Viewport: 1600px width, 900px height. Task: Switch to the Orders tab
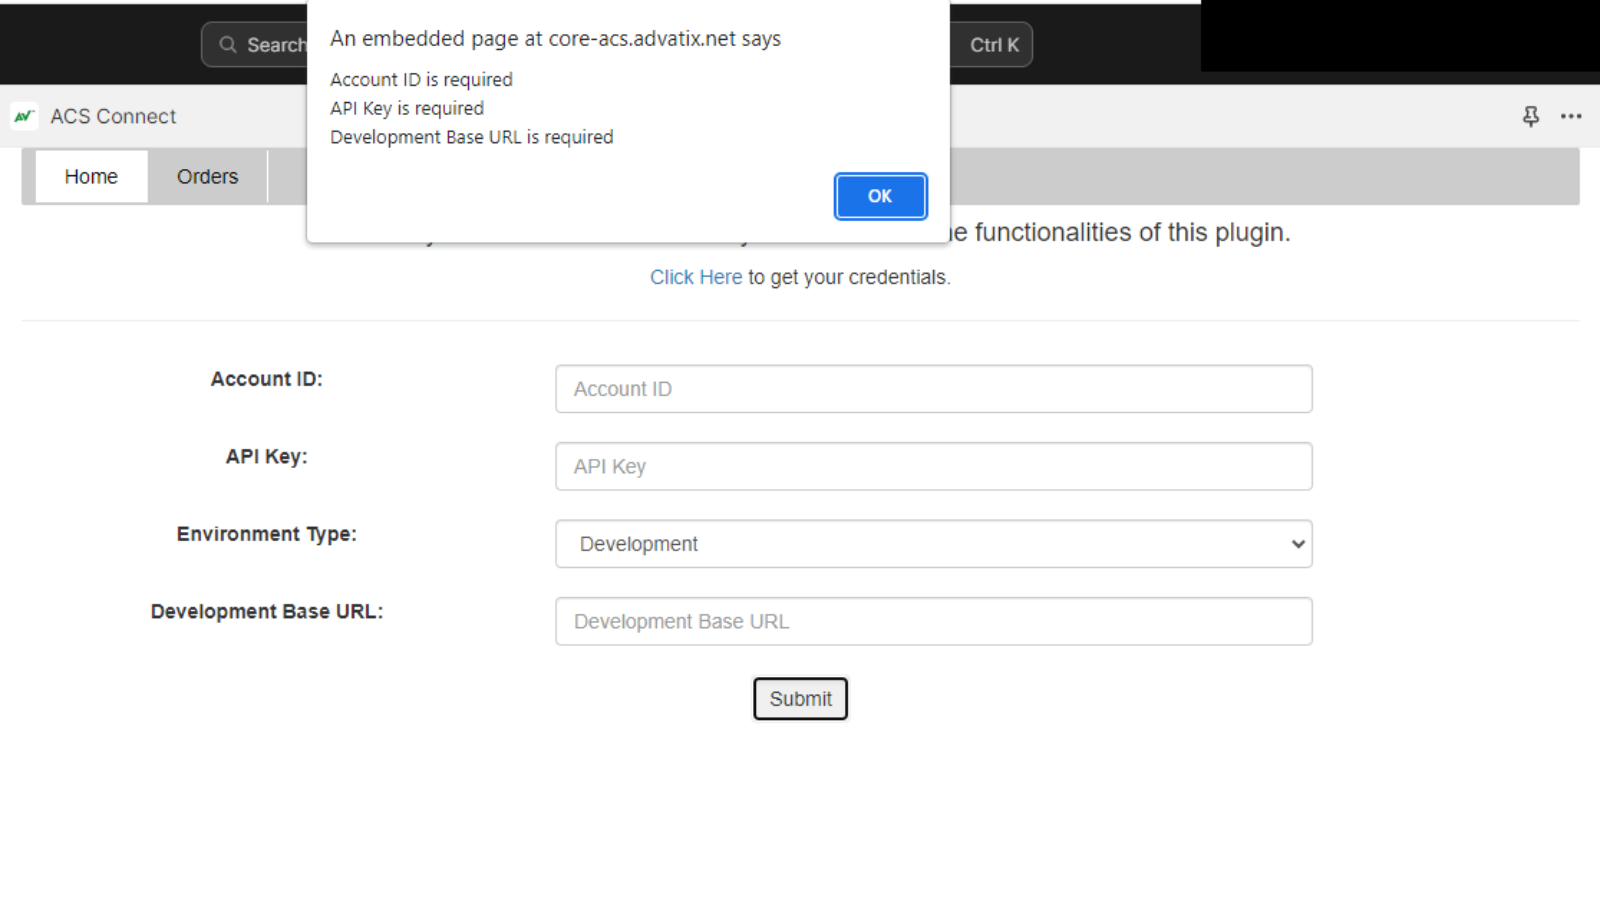[x=207, y=176]
